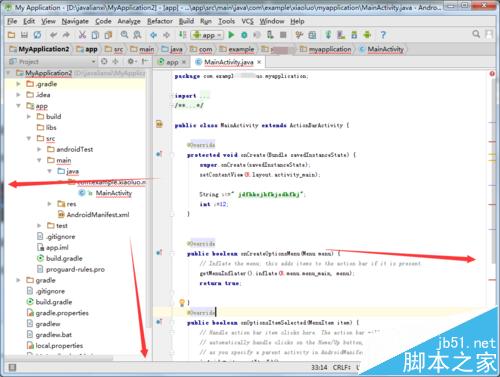Expand the res folder

pyautogui.click(x=50, y=204)
